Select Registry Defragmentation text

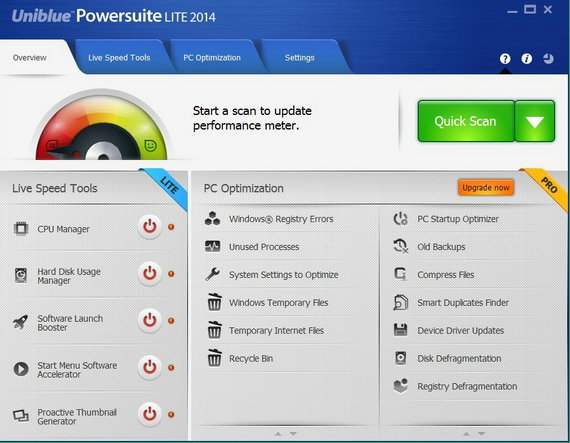[467, 386]
